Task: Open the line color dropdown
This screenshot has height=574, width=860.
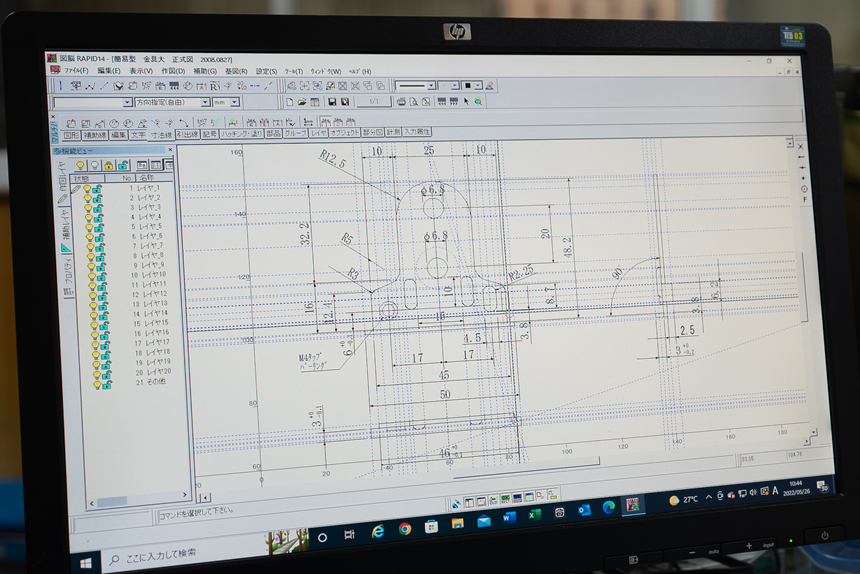Action: tap(478, 86)
